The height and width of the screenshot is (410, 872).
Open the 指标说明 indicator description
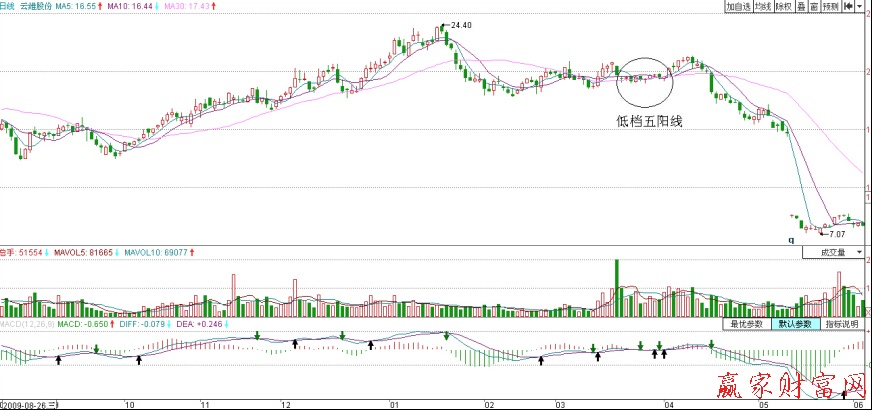tap(842, 324)
